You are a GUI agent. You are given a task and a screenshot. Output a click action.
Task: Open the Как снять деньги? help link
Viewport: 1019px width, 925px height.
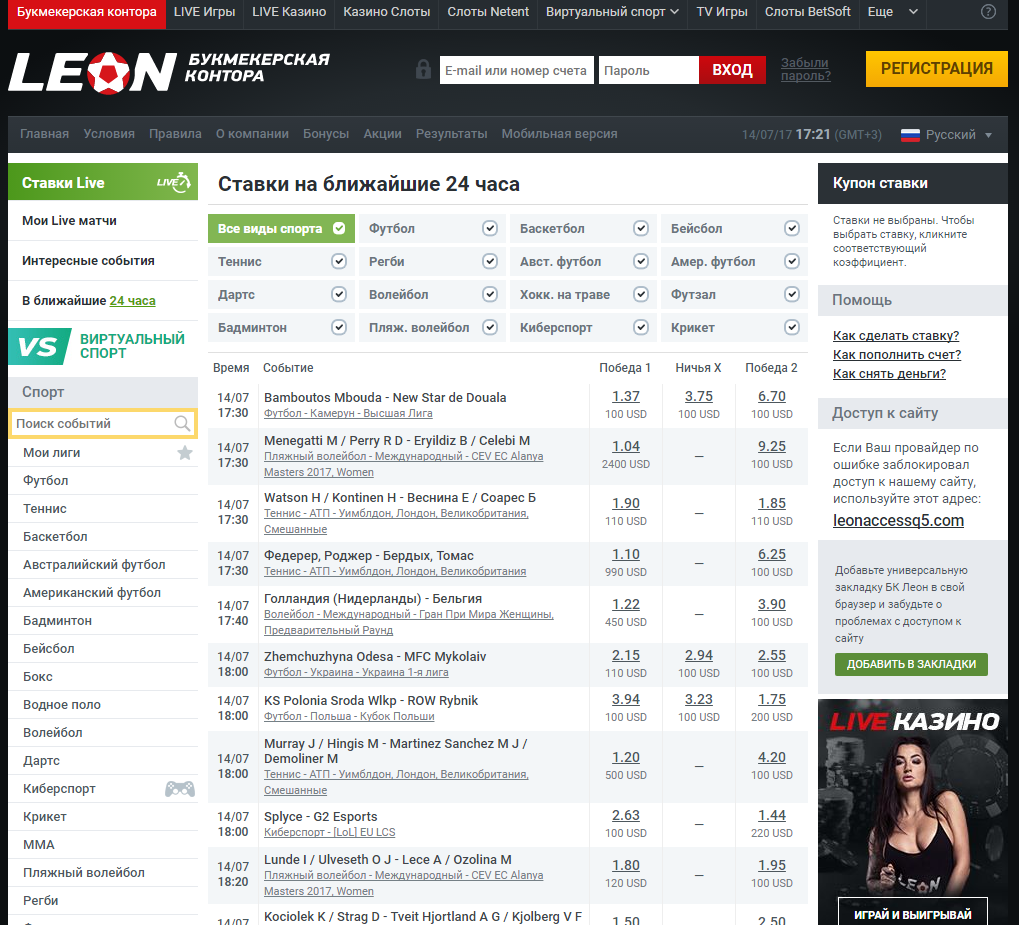889,374
